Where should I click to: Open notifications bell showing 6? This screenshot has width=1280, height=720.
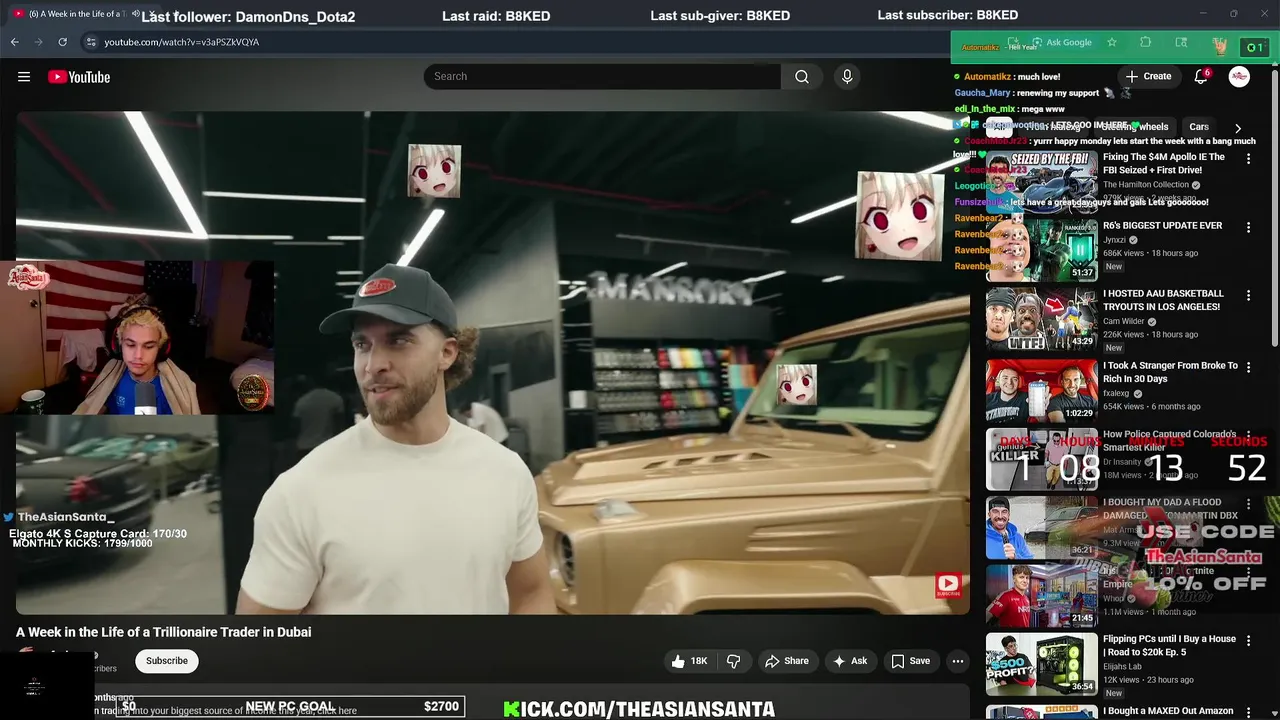(x=1201, y=77)
